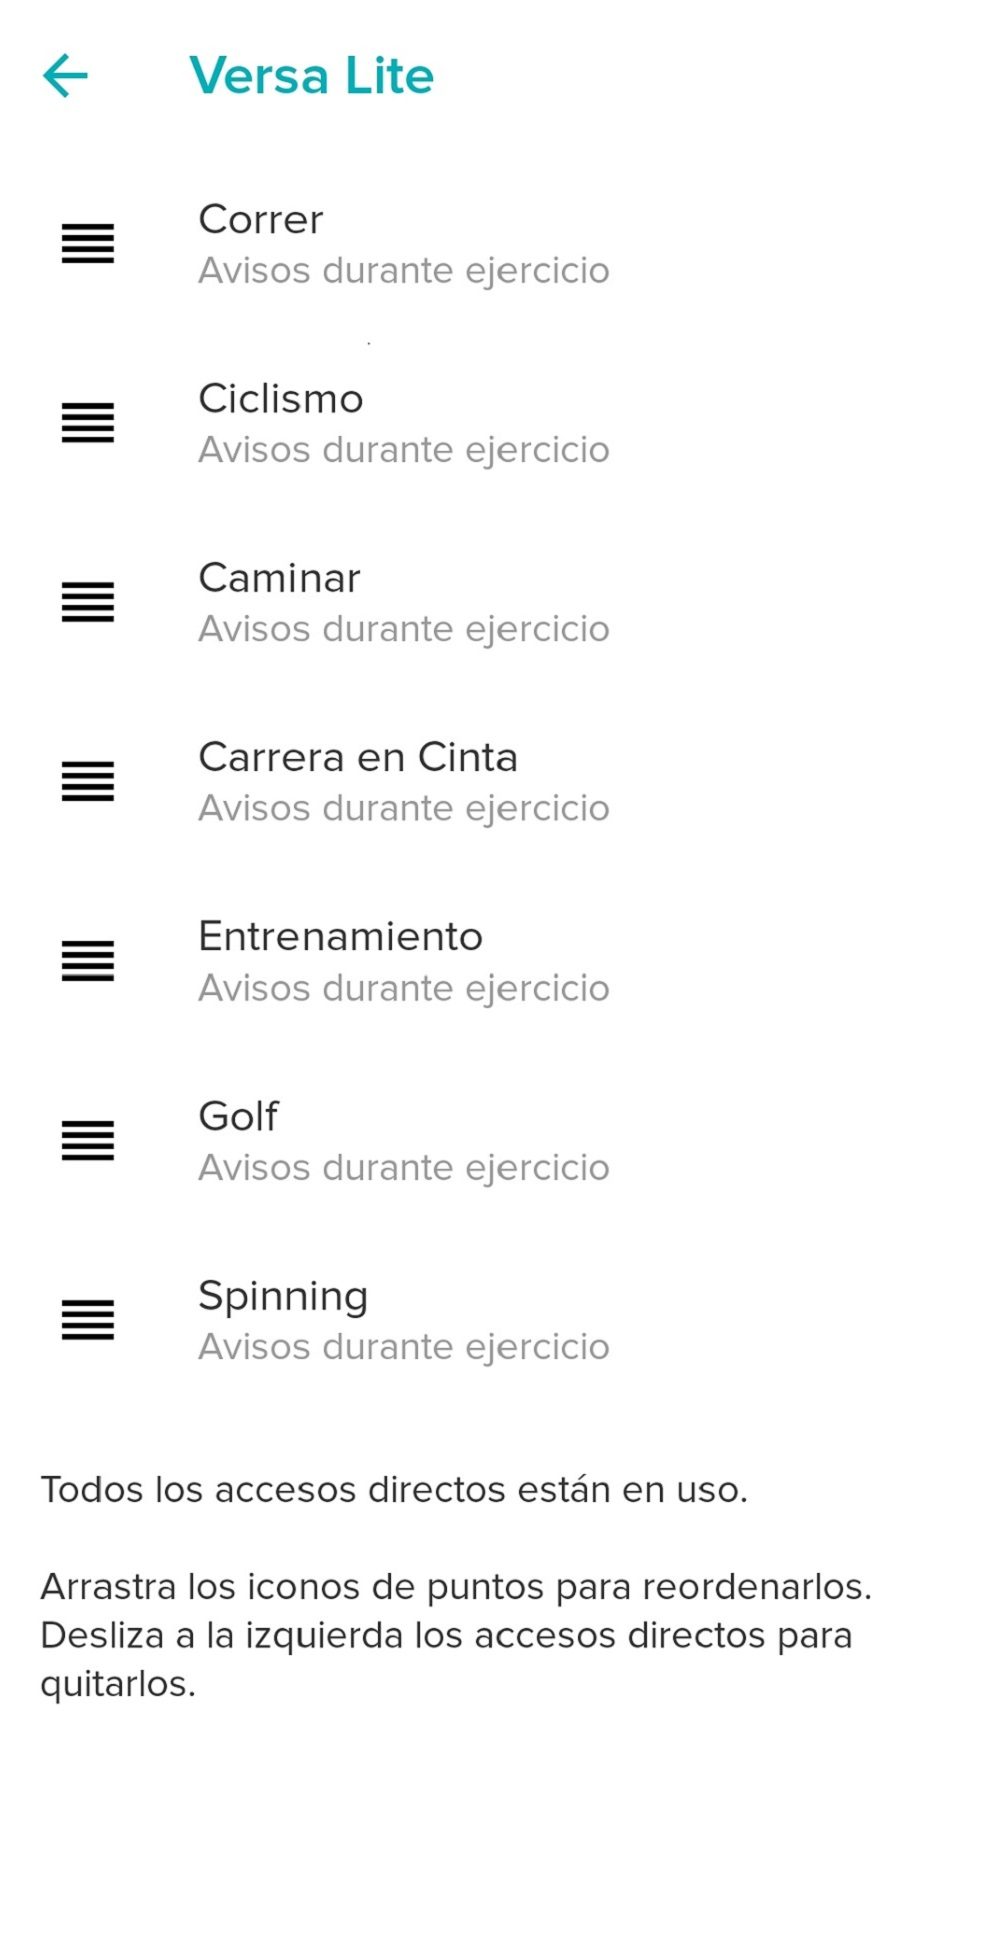Click the Golf reorder handle icon
This screenshot has width=1000, height=1950.
[x=88, y=1140]
